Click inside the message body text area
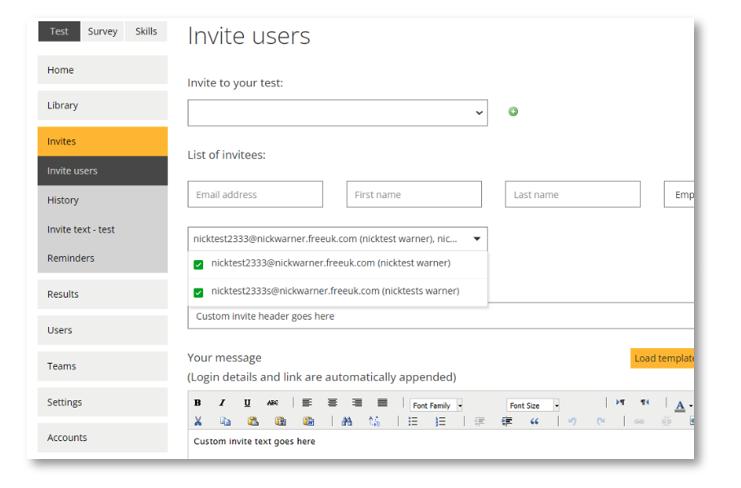 pos(441,444)
